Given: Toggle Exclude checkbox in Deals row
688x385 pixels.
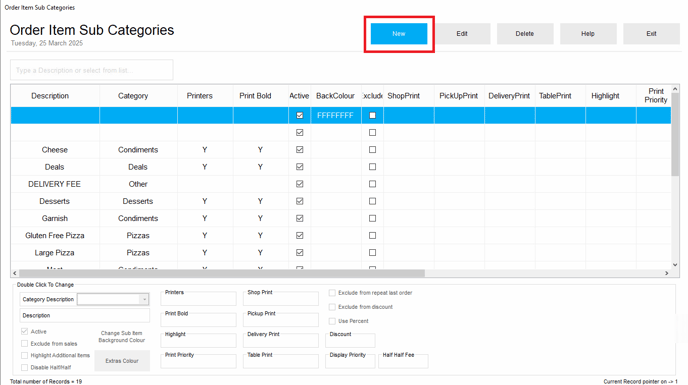Looking at the screenshot, I should 373,167.
